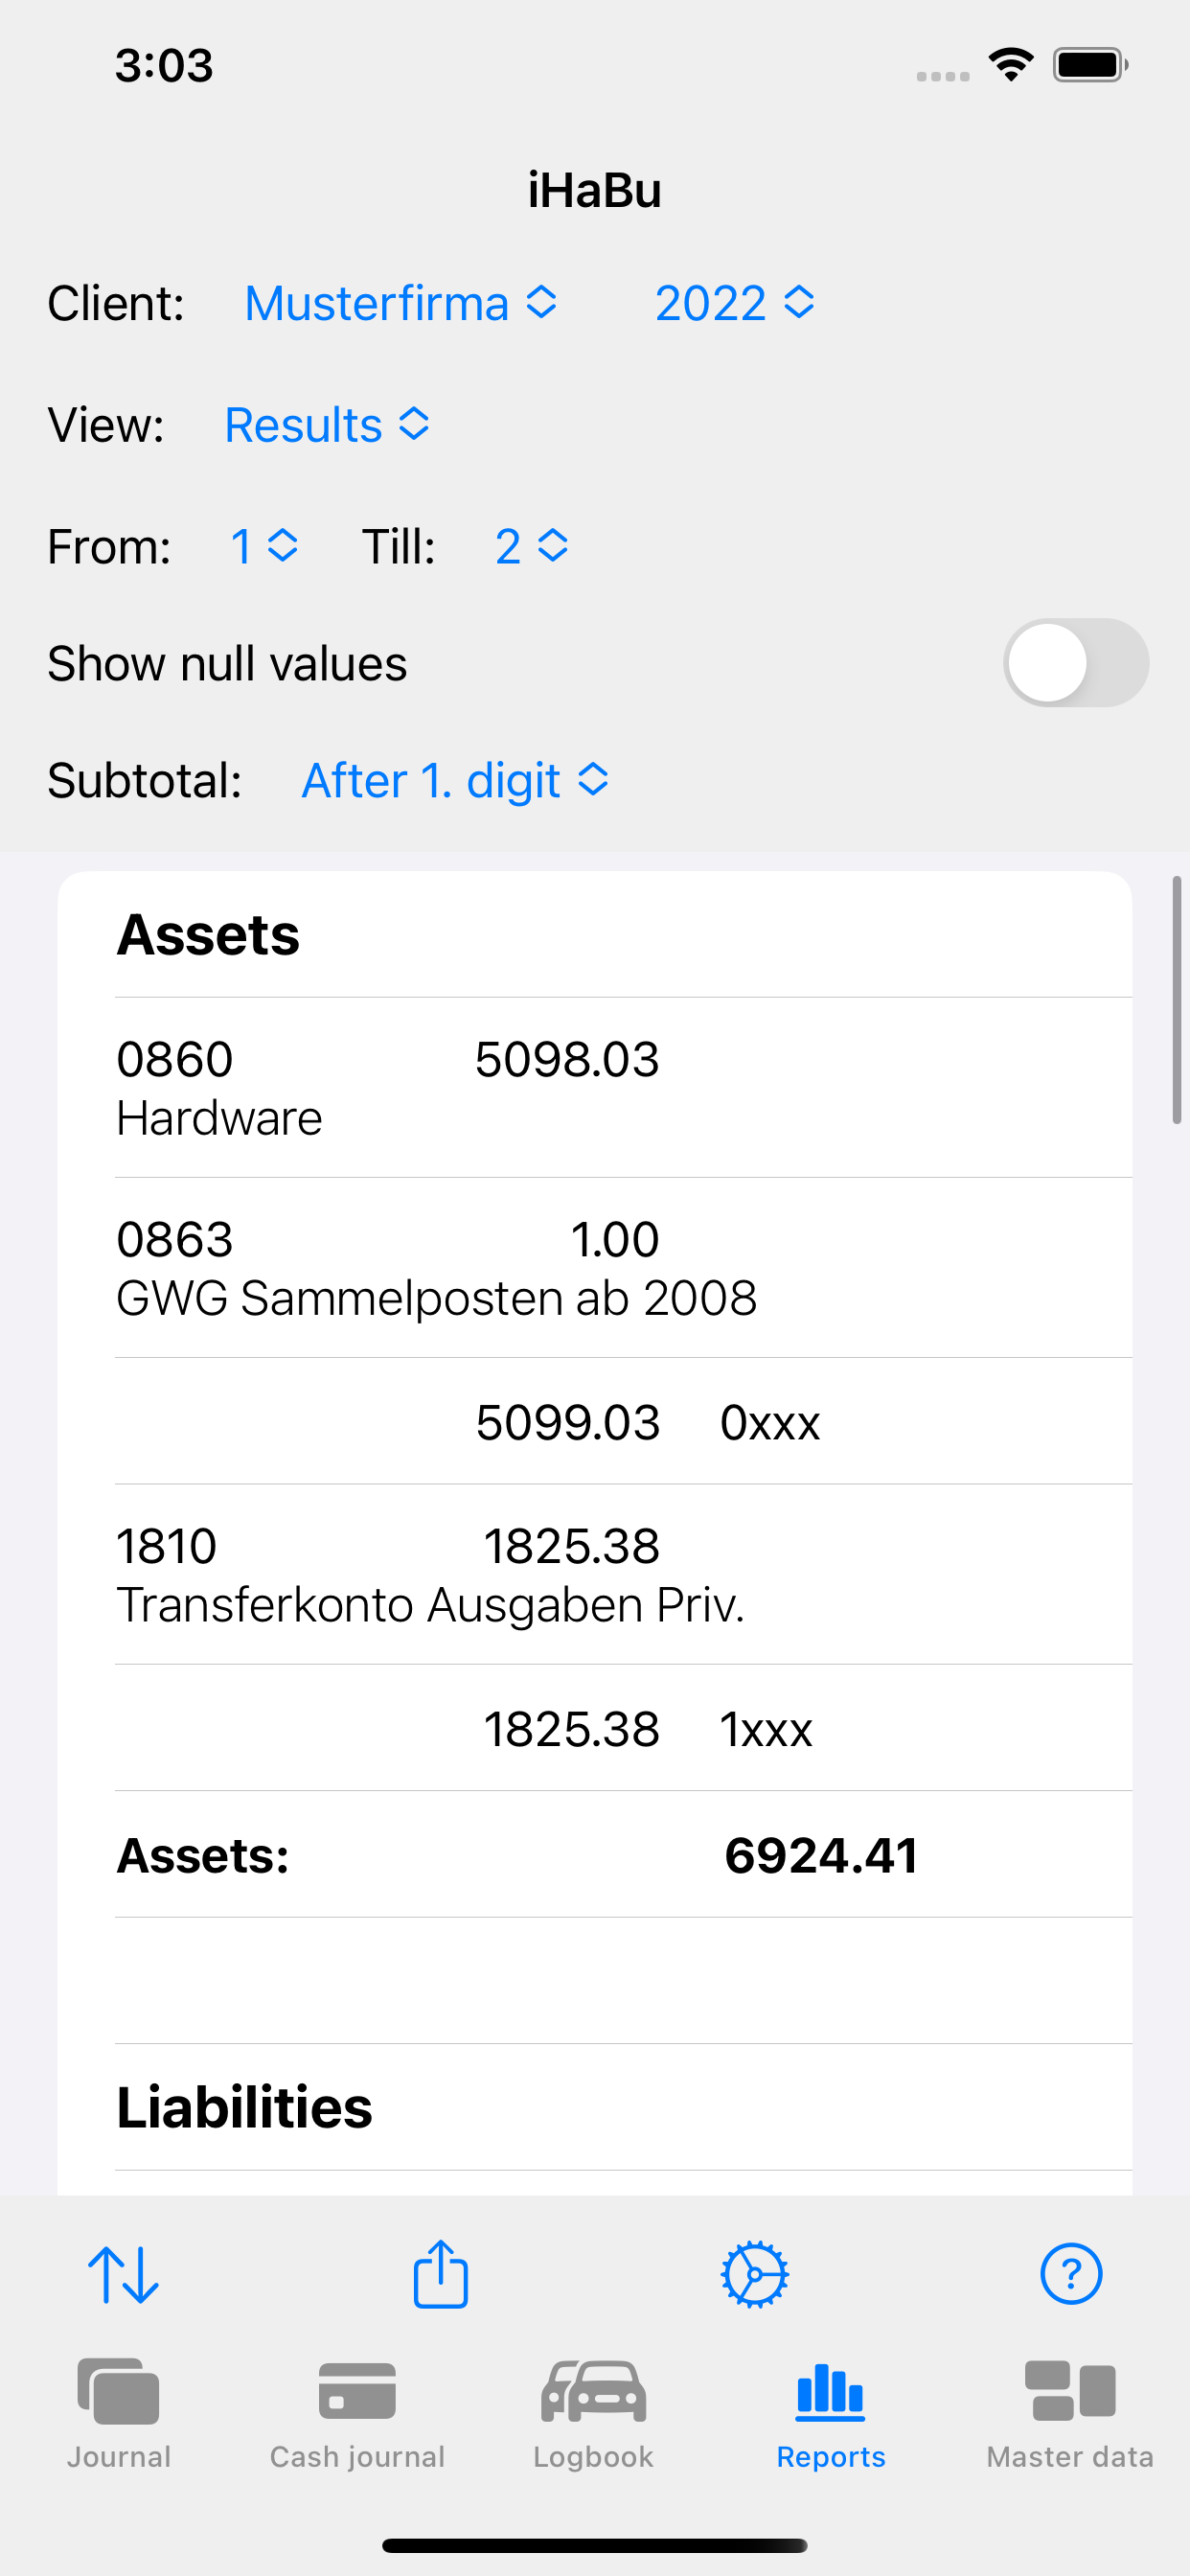Image resolution: width=1190 pixels, height=2576 pixels.
Task: Open the After 1. digit subtotal picker
Action: [455, 781]
